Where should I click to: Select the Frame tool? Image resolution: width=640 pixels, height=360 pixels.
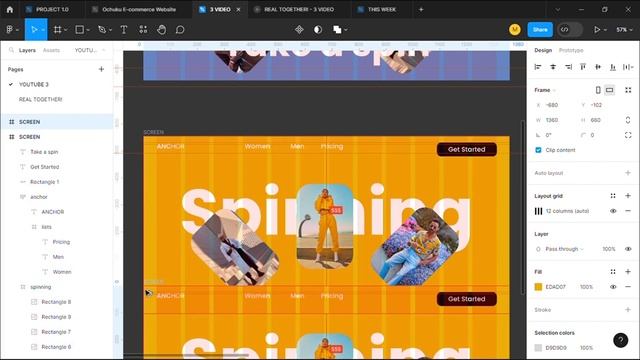[58, 29]
